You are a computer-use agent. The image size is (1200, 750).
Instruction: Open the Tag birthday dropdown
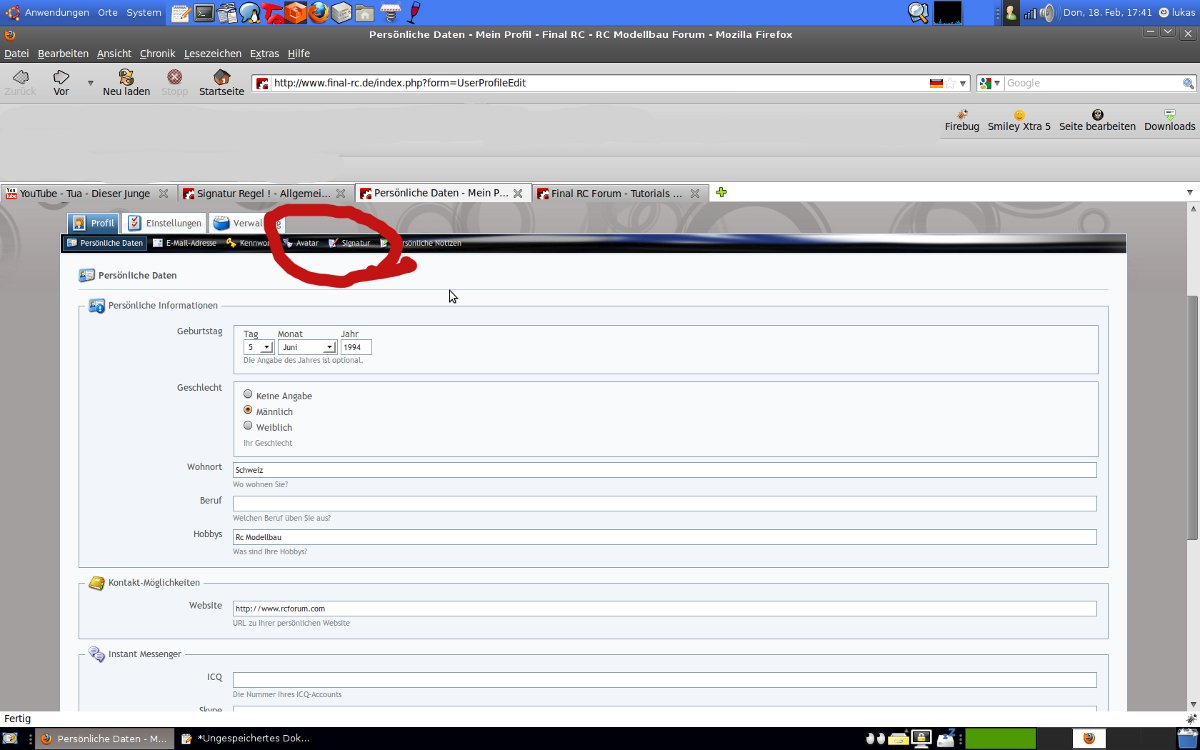coord(259,347)
